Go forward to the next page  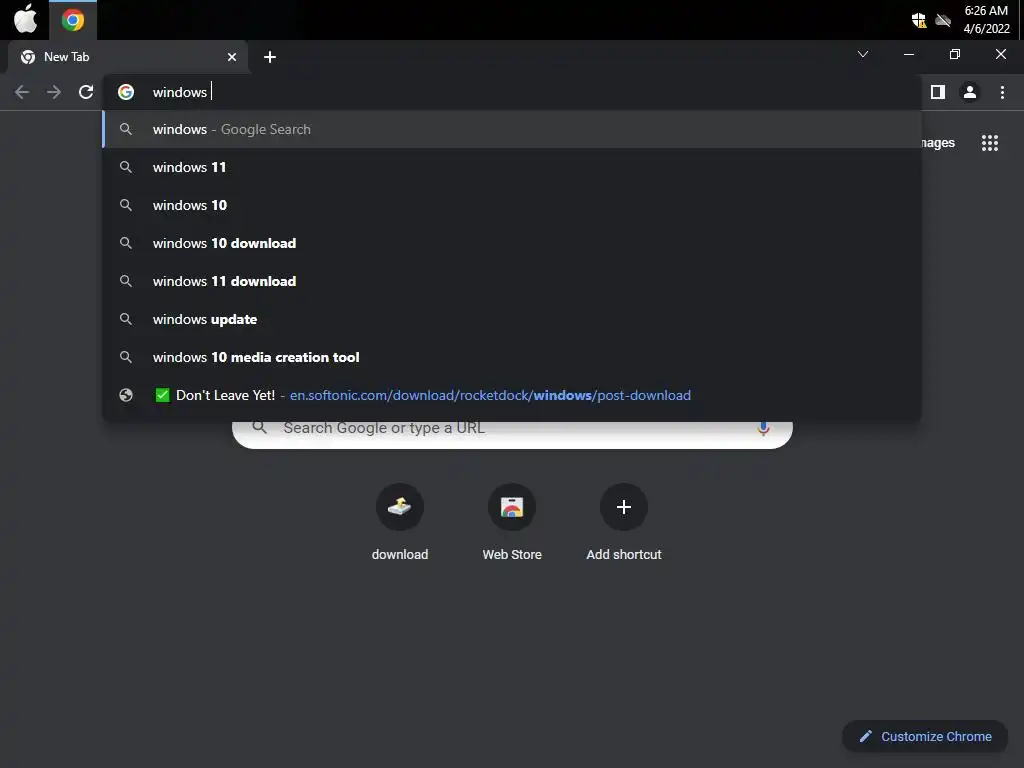tap(54, 92)
